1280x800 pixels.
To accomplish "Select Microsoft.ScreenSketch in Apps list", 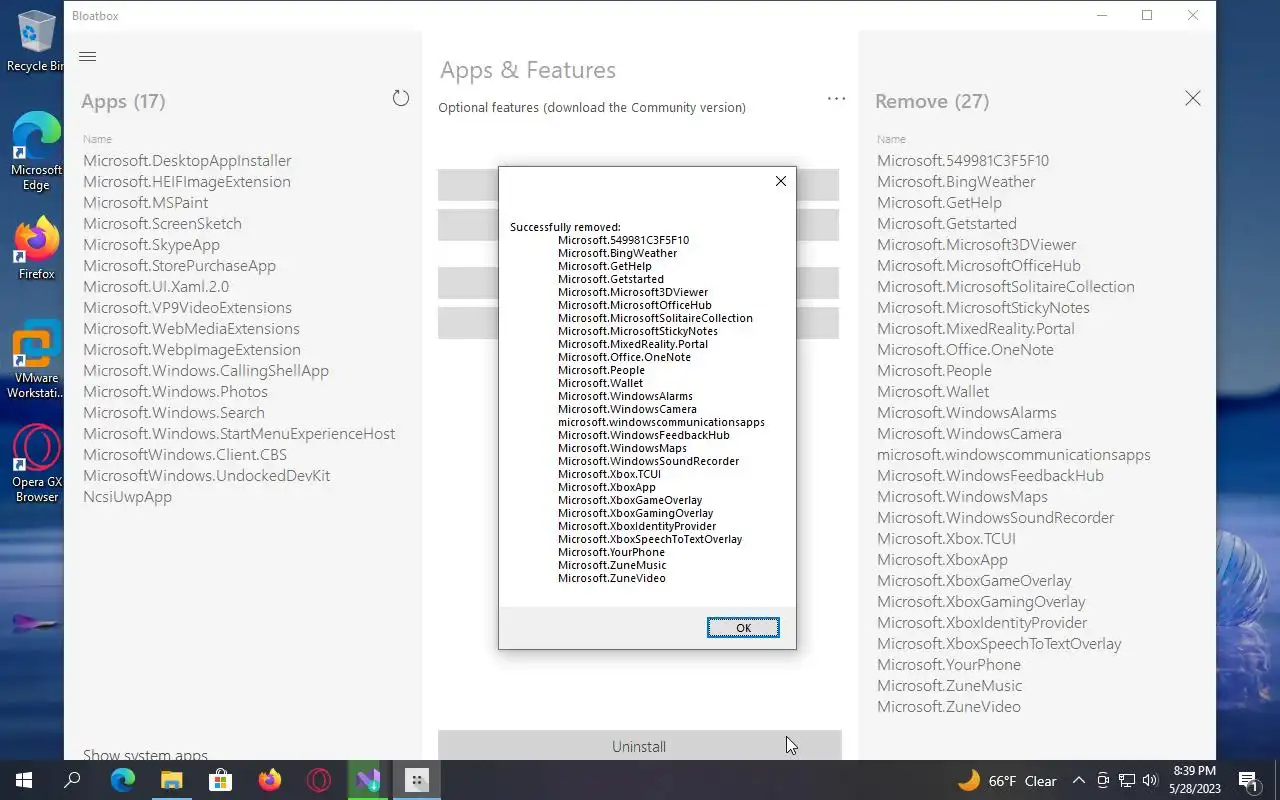I will pos(162,223).
